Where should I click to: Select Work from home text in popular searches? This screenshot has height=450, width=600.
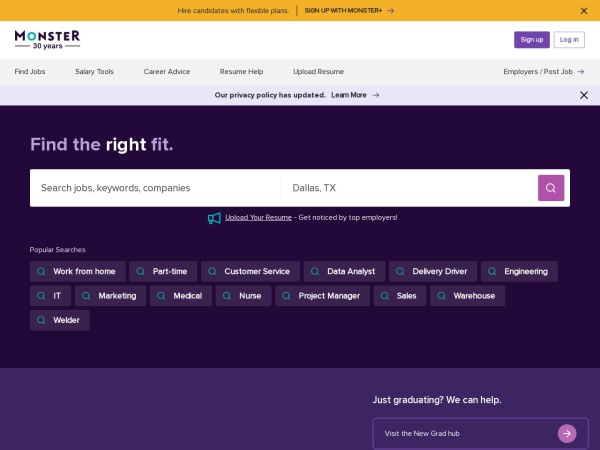84,271
